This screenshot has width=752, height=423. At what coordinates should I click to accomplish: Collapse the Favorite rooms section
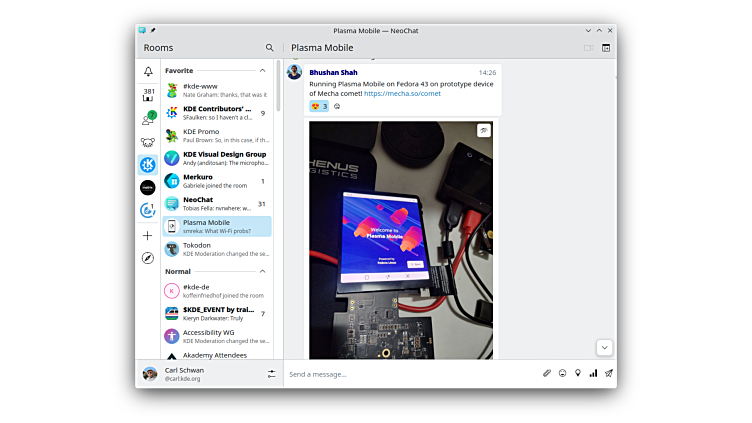coord(263,71)
